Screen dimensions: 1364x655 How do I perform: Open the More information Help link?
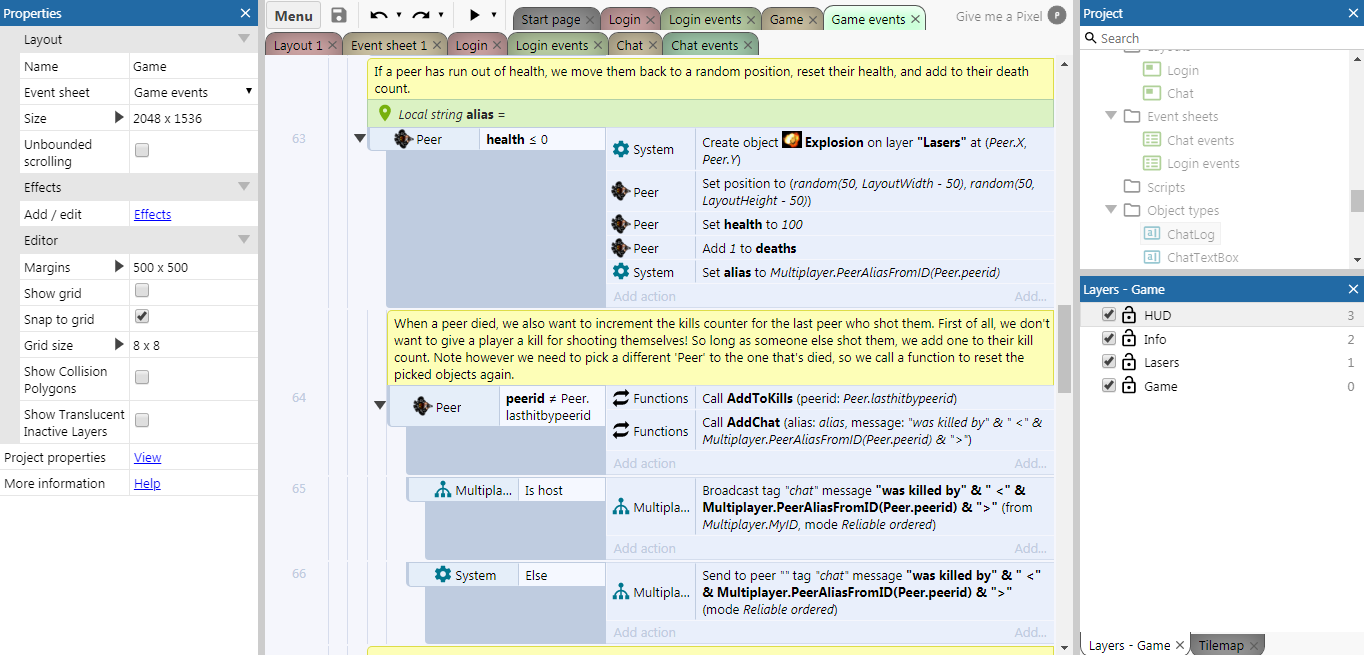coord(147,483)
